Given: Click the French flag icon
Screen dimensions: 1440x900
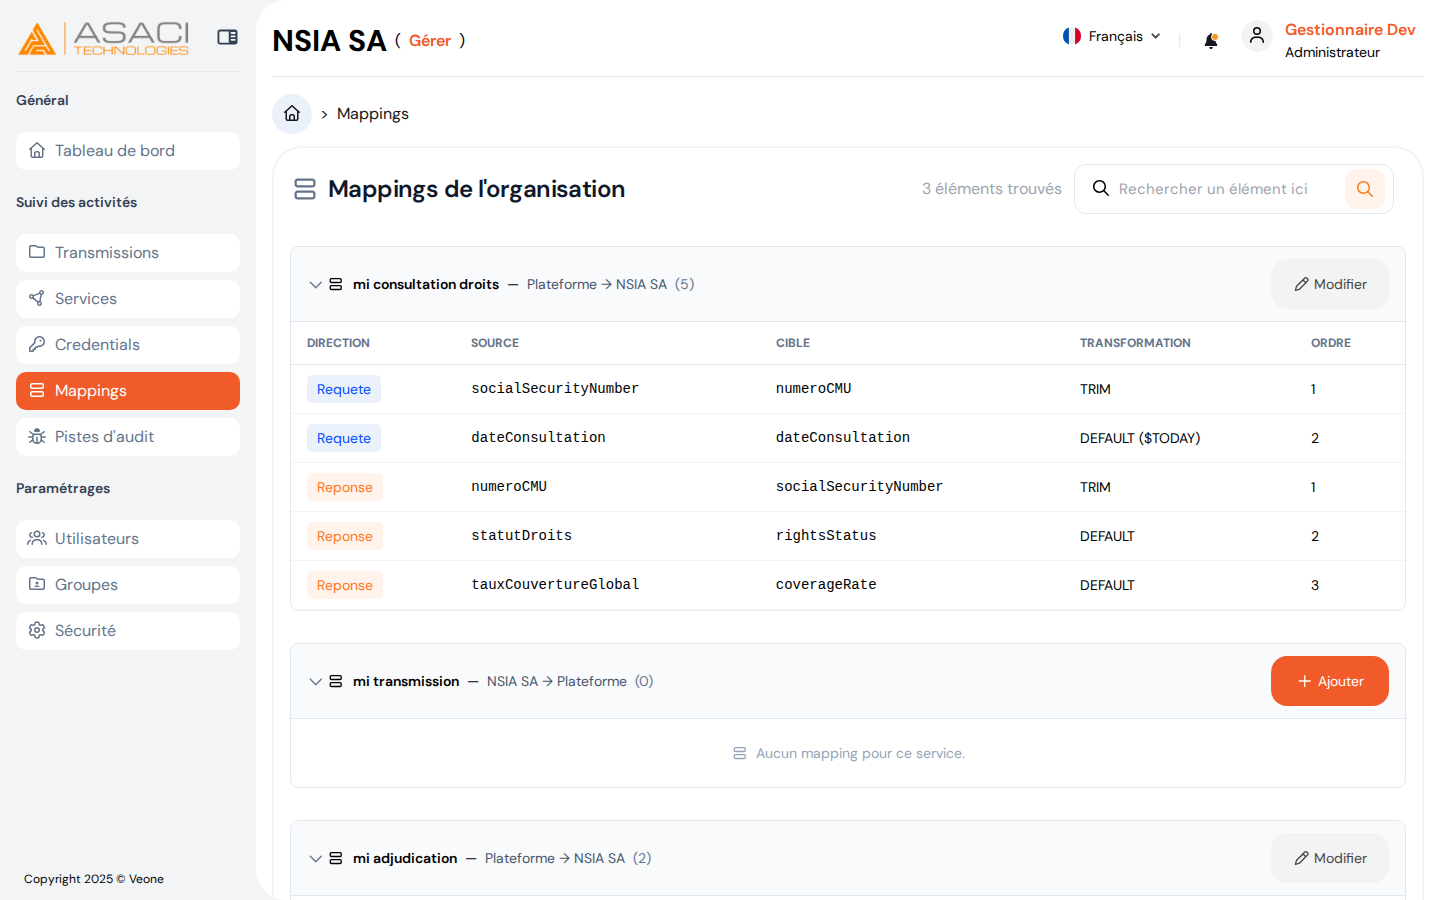Looking at the screenshot, I should pos(1072,36).
